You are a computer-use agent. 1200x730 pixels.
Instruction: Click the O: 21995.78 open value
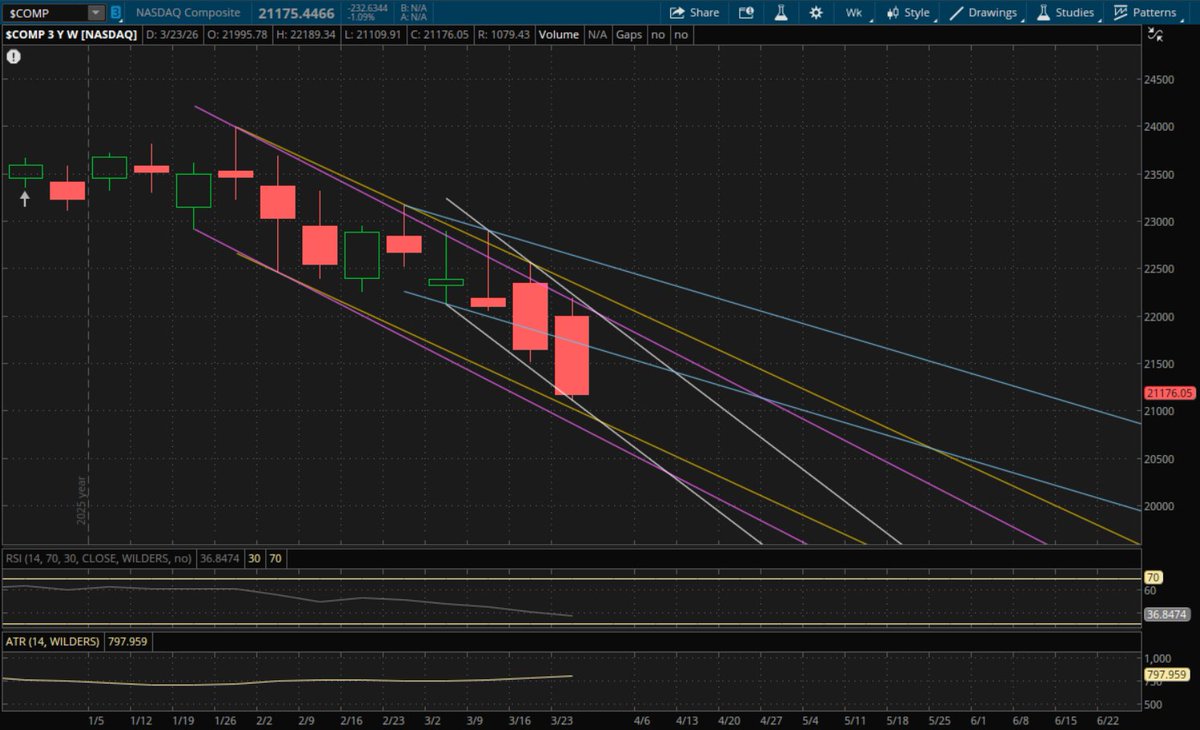pyautogui.click(x=238, y=34)
